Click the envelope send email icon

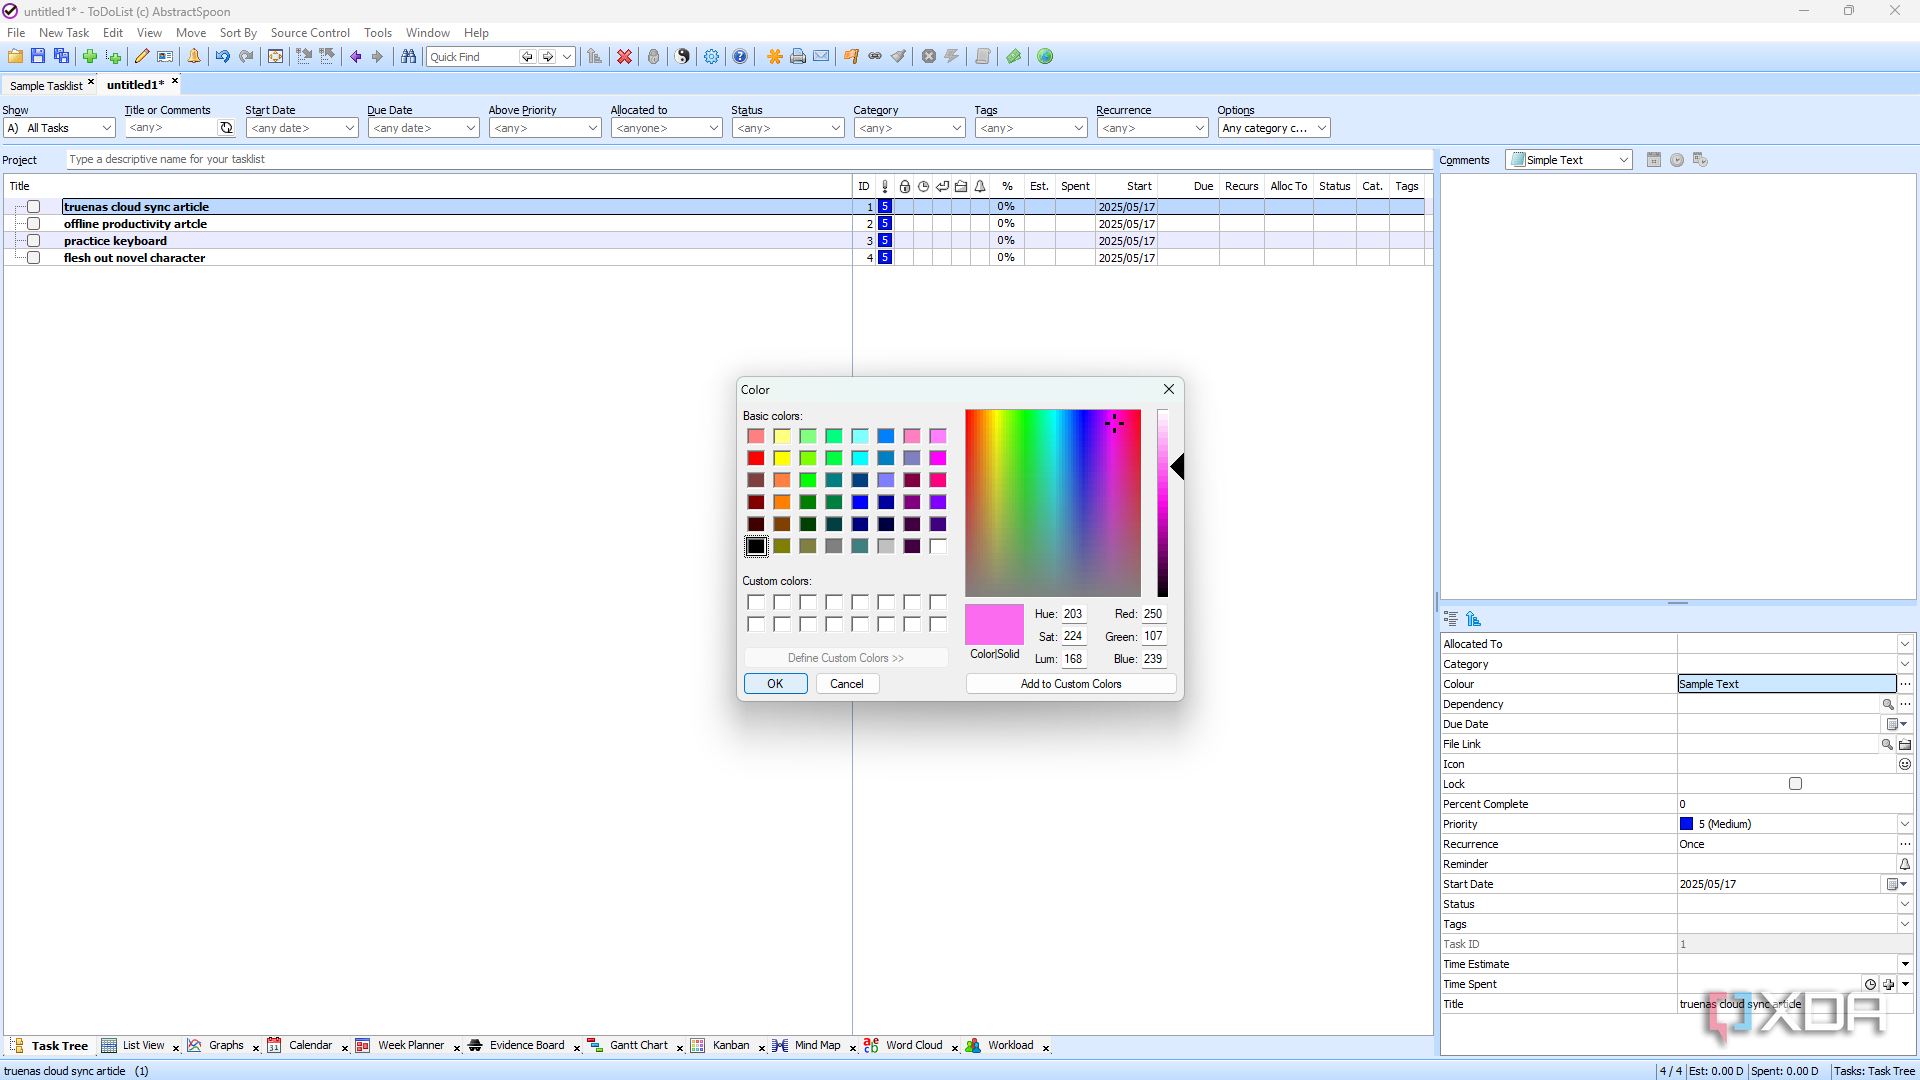[x=821, y=57]
